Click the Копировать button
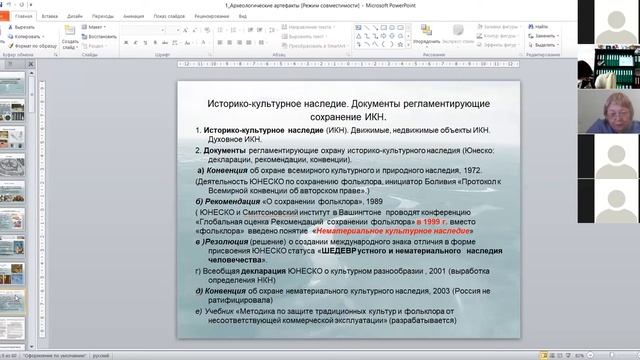The height and width of the screenshot is (360, 640). click(25, 36)
